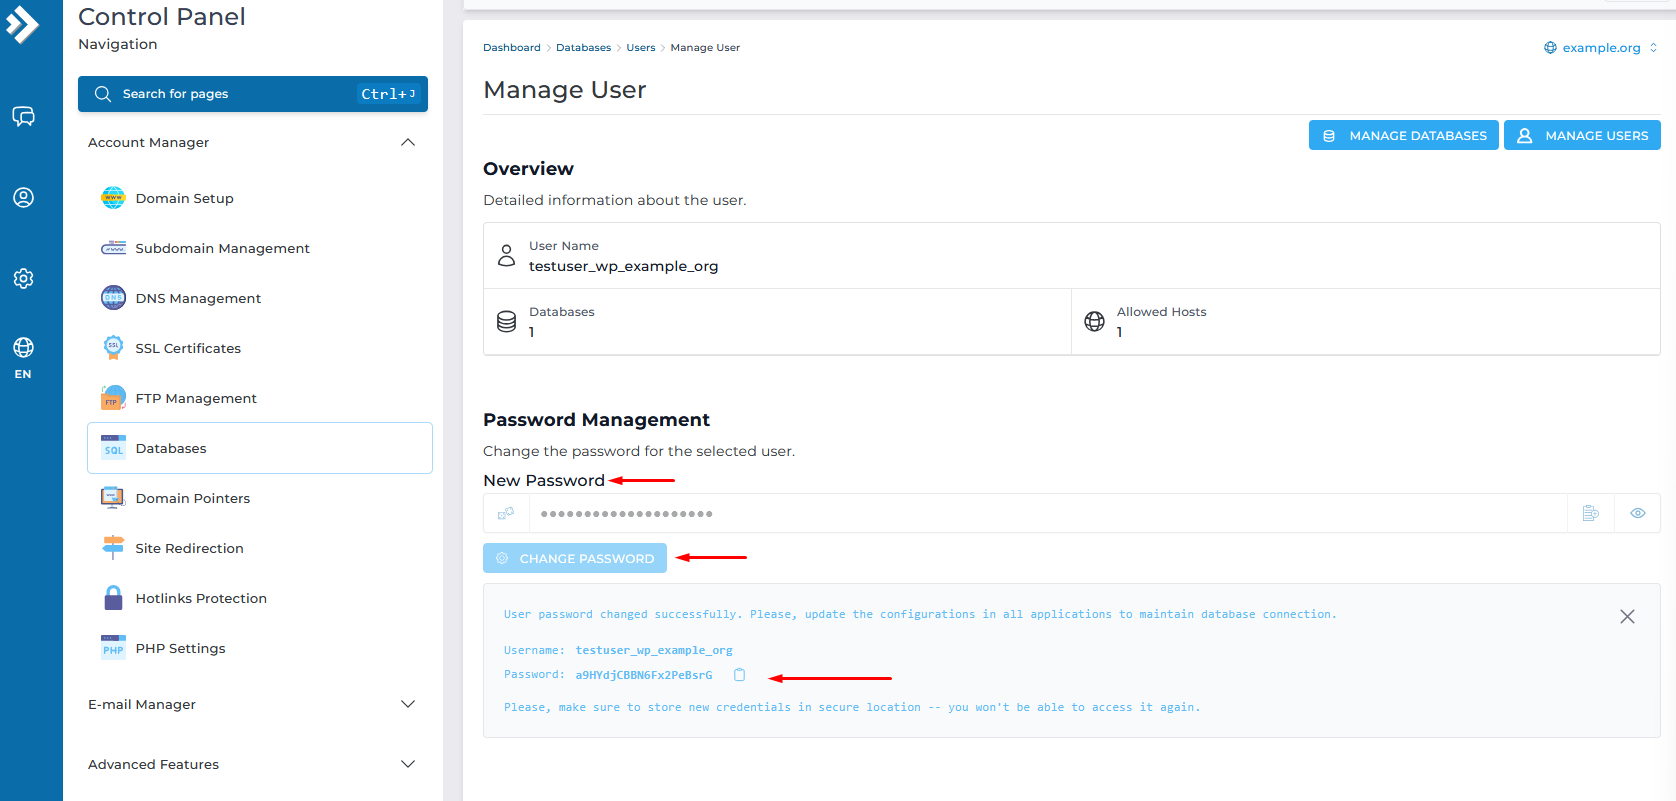This screenshot has width=1676, height=801.
Task: Select SSL Certificates menu item
Action: 188,349
